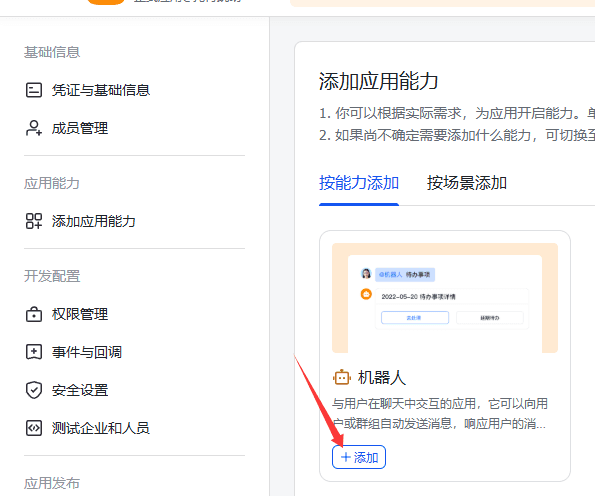This screenshot has height=496, width=595.
Task: Click the 开发配置 section label
Action: [x=52, y=276]
